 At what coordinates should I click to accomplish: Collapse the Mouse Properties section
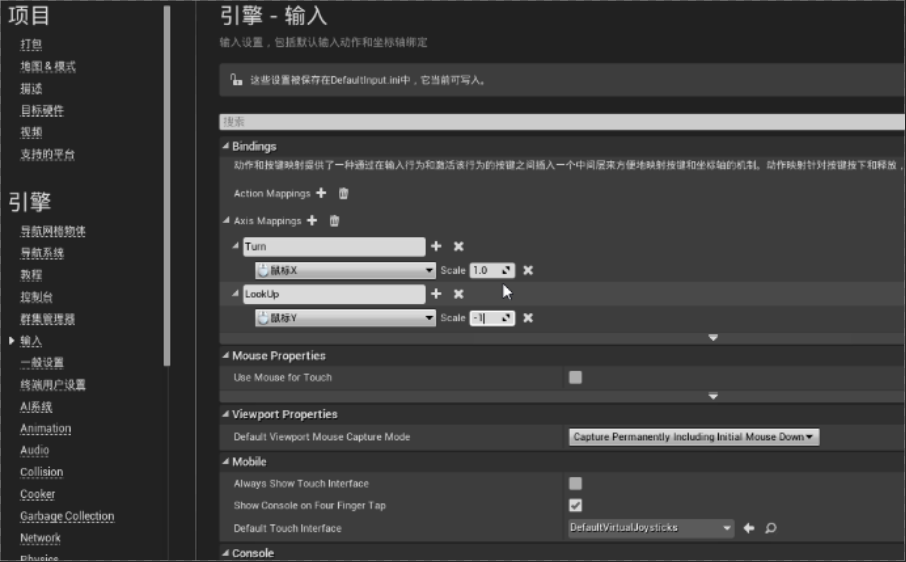(x=226, y=355)
